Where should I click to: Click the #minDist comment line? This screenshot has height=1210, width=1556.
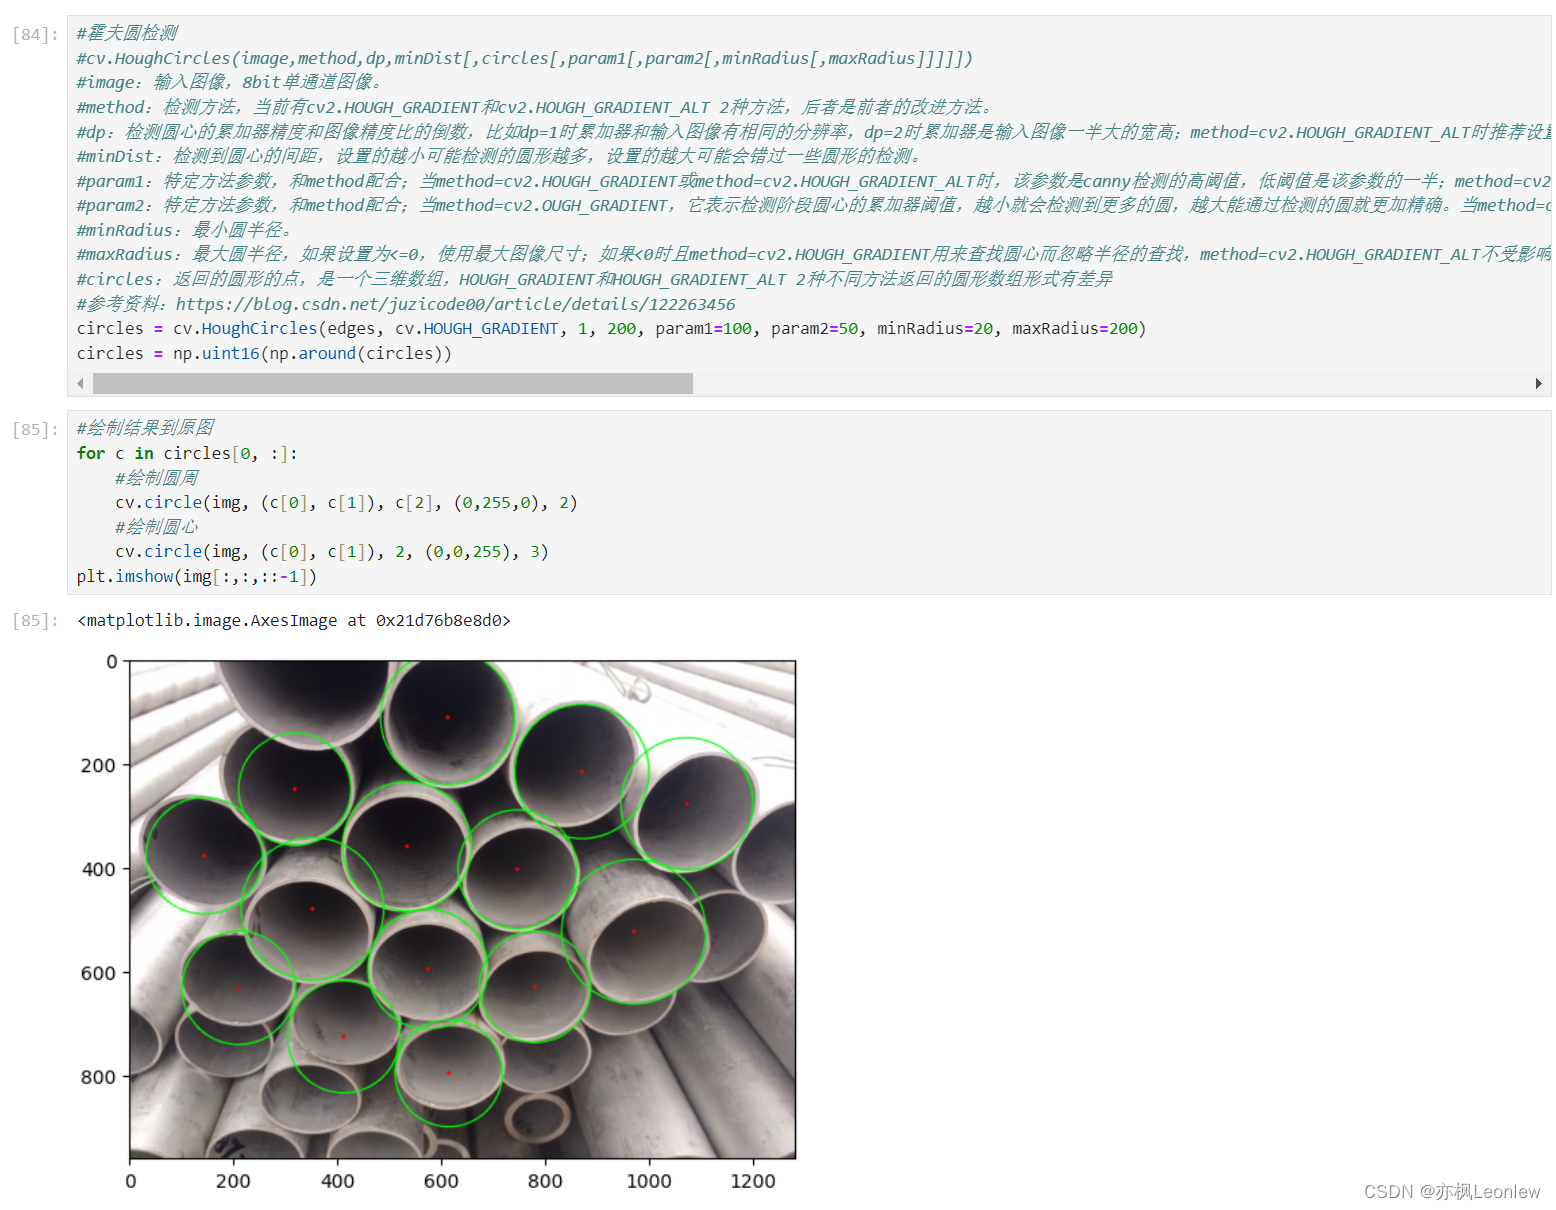[x=499, y=156]
